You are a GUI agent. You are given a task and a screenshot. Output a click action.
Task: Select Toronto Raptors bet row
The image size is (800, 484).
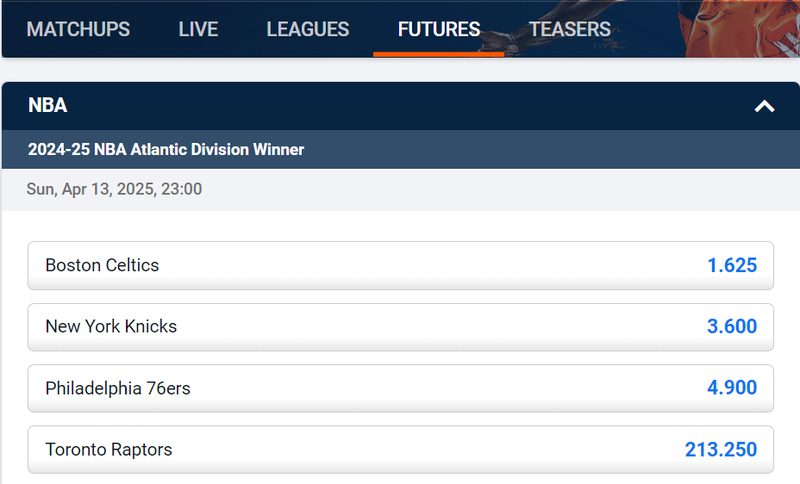pos(401,449)
